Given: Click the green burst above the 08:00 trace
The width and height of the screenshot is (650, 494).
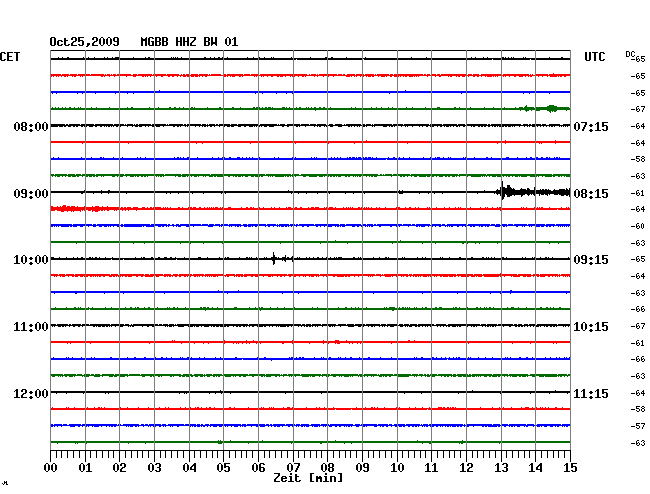Looking at the screenshot, I should click(x=545, y=109).
